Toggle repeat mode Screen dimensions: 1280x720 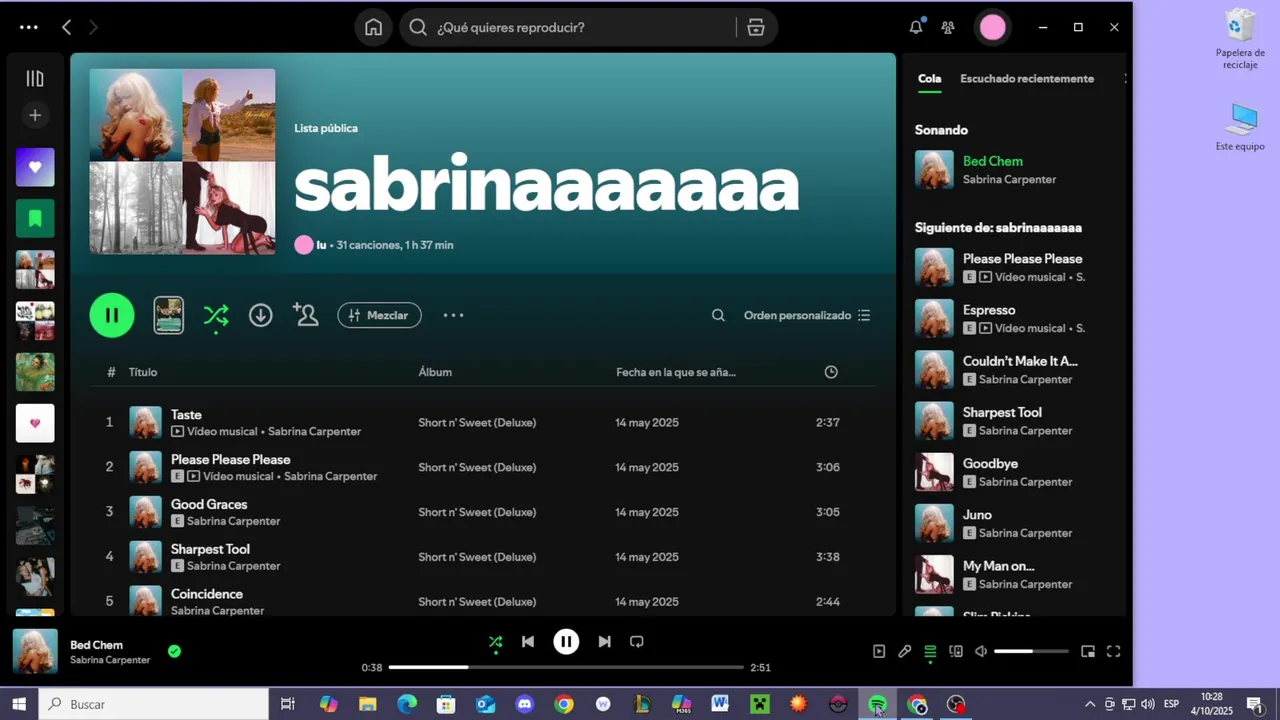(637, 642)
